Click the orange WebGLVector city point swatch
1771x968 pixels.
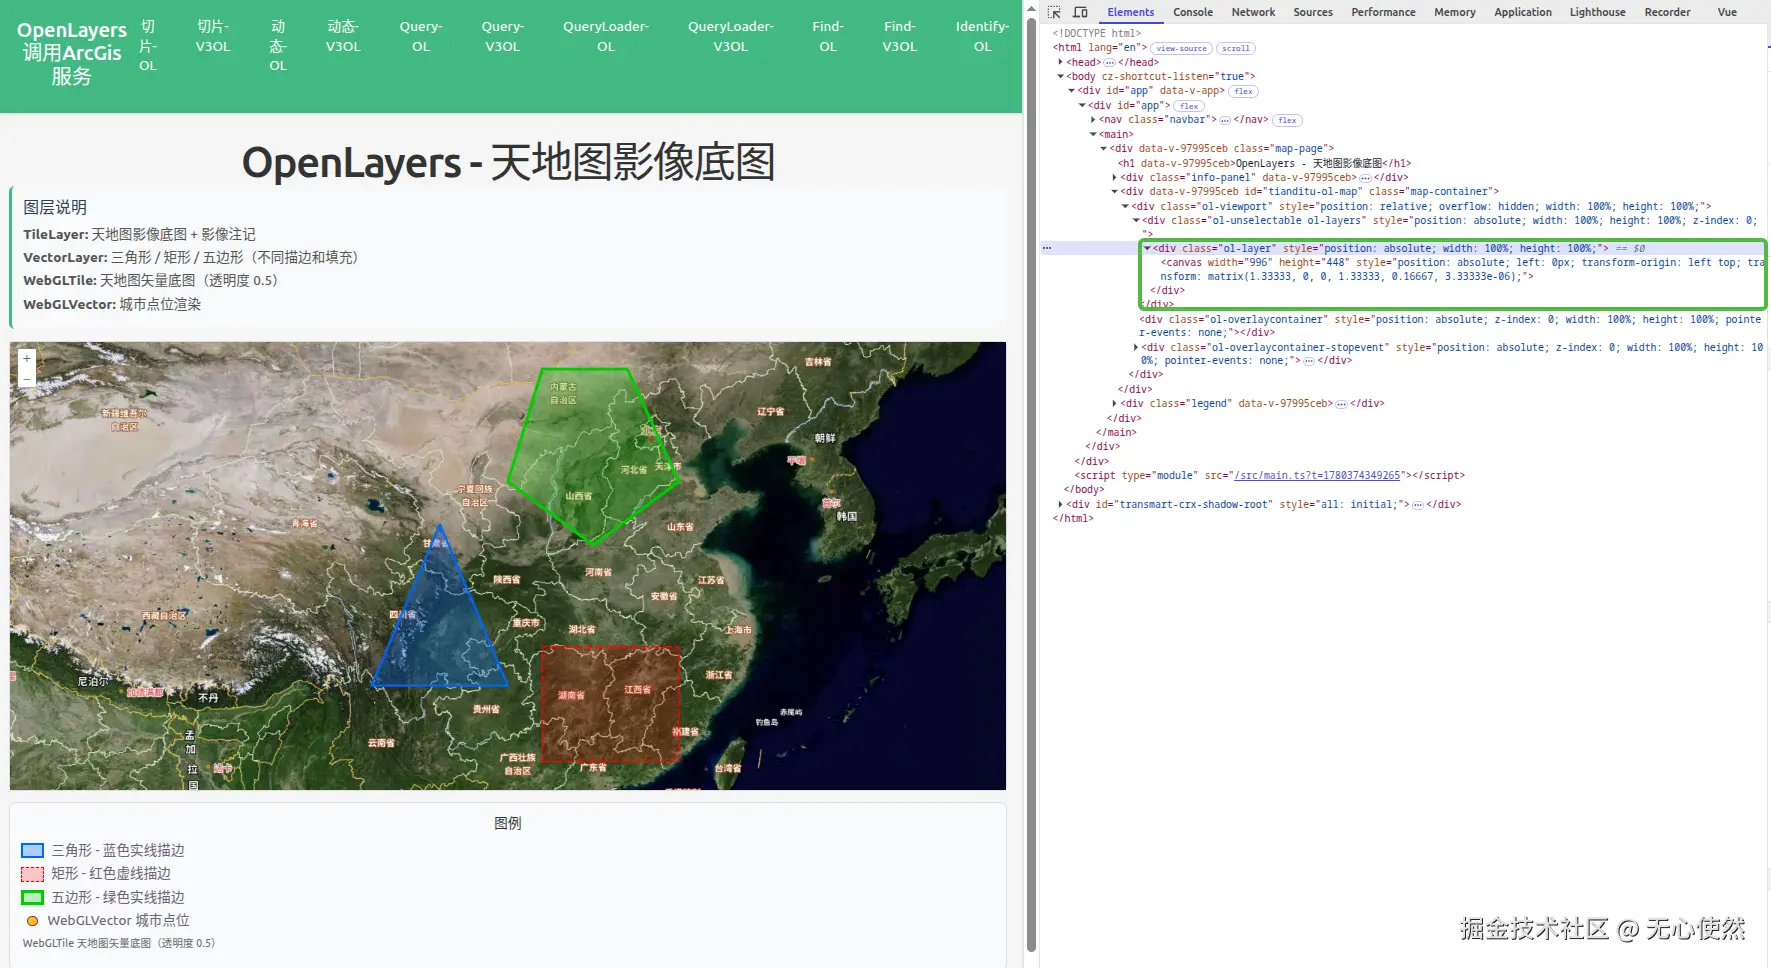tap(32, 921)
